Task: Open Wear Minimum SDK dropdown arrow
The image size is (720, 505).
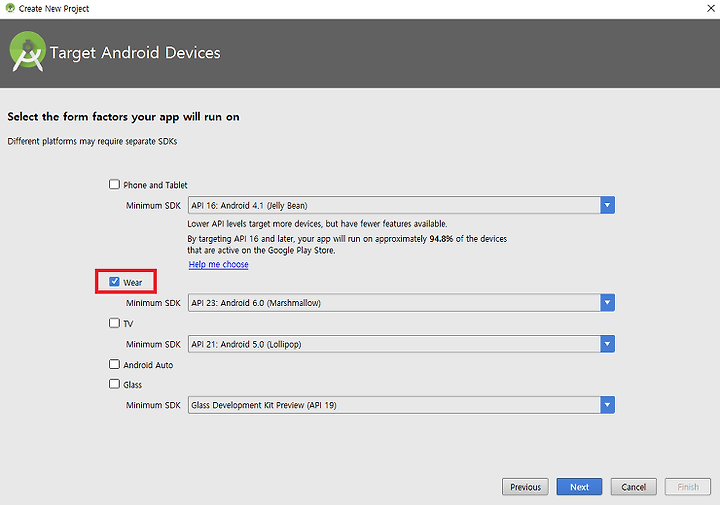Action: coord(607,303)
